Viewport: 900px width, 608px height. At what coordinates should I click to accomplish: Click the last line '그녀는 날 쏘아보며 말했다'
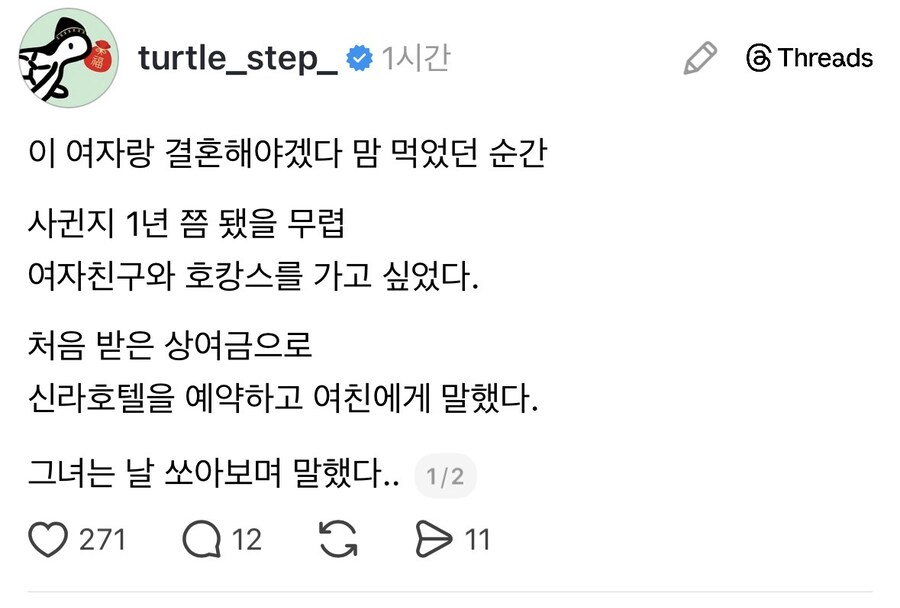click(214, 476)
